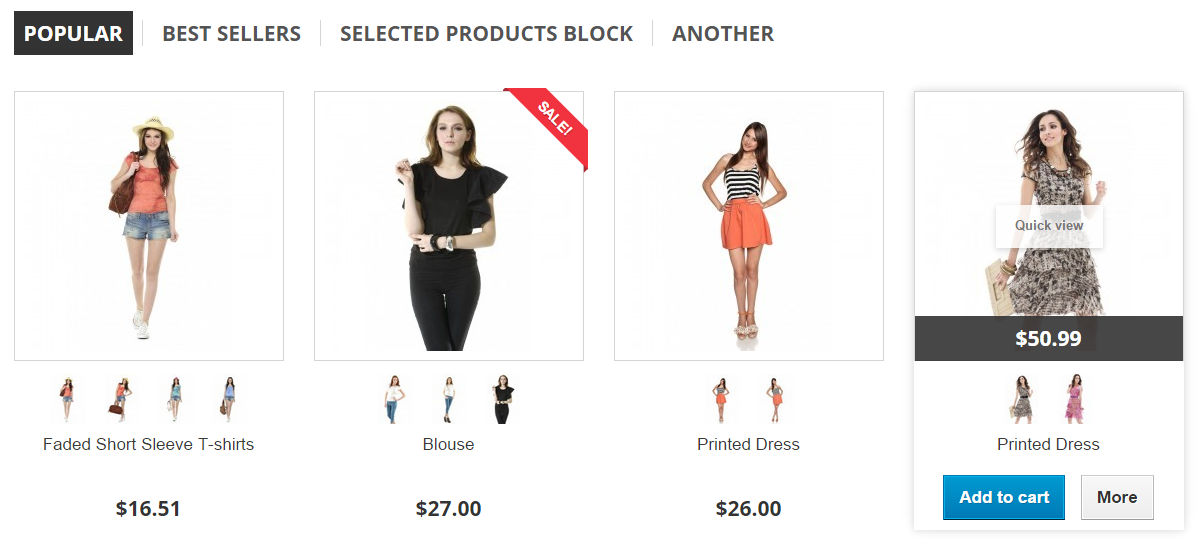The width and height of the screenshot is (1201, 547).
Task: Open the Selected Products Block tab
Action: tap(486, 34)
